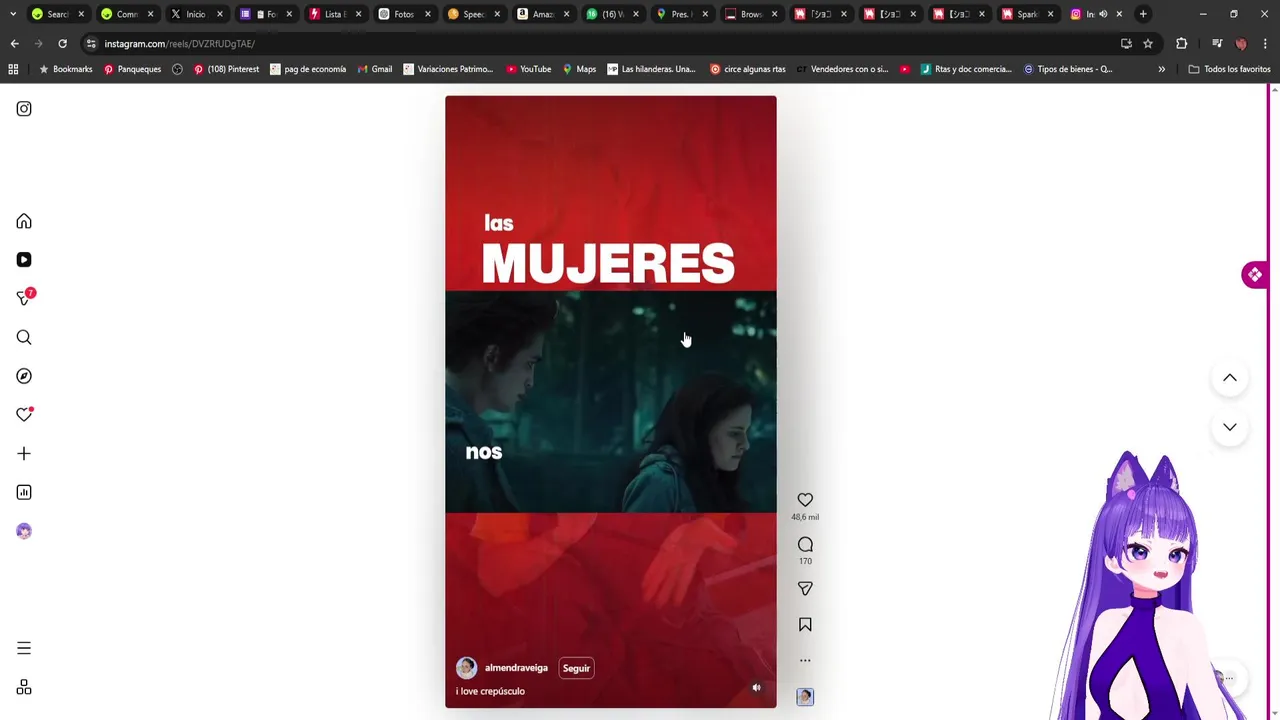Open the 'Variaciones Patrimo...' bookmark
1280x720 pixels.
point(448,69)
